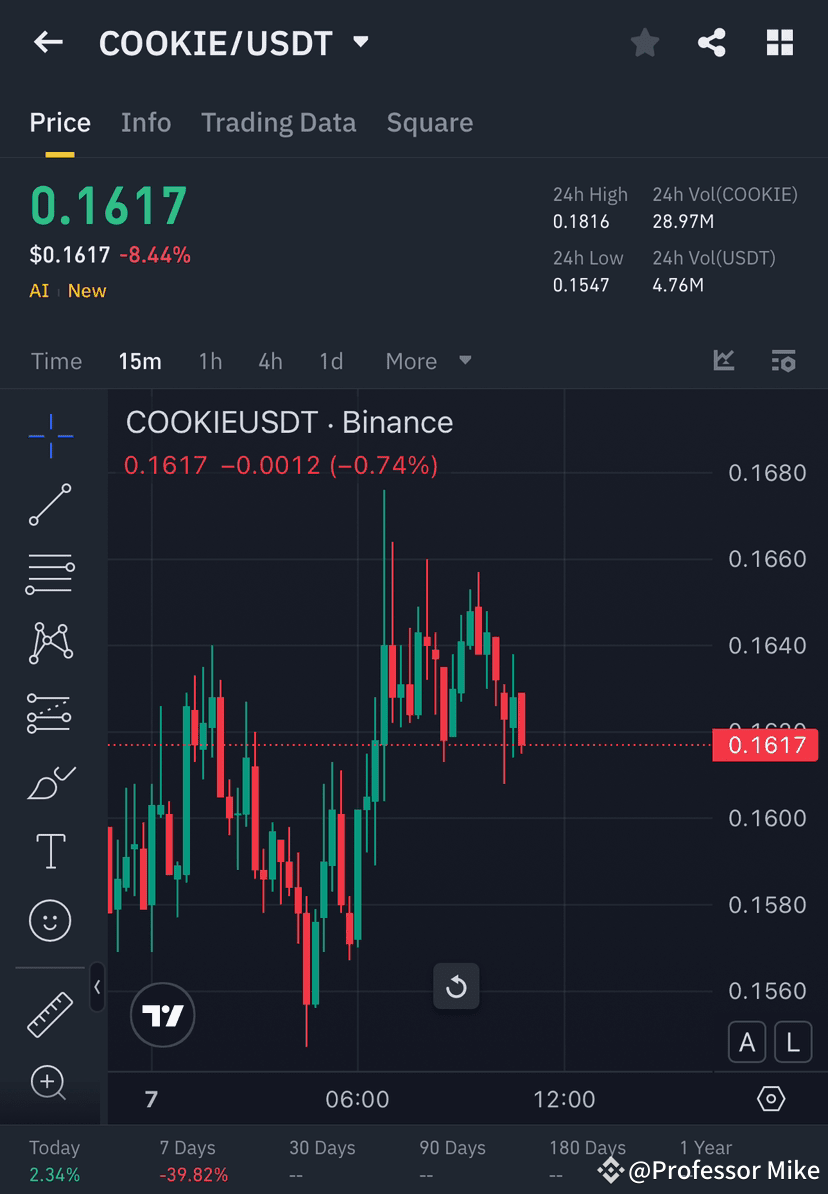Switch timeframe to 1h

point(210,361)
